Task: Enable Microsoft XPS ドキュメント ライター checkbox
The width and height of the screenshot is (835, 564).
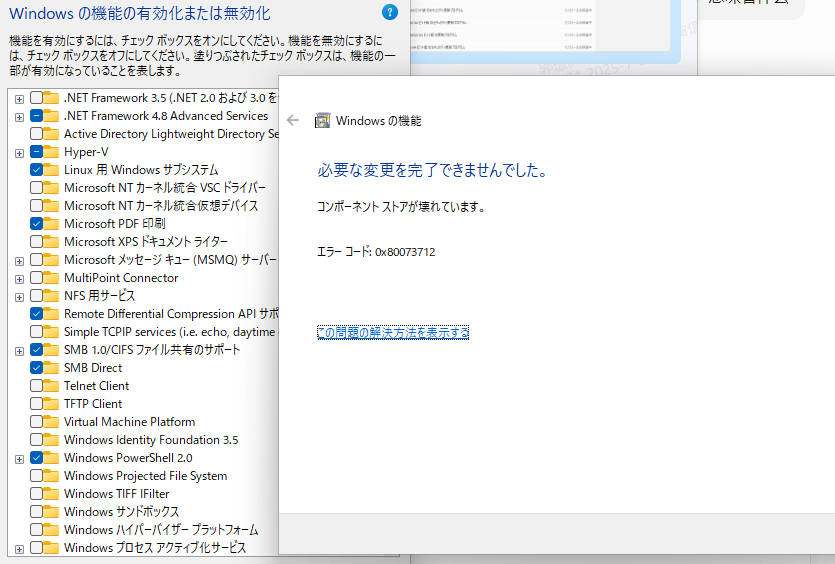Action: click(36, 242)
